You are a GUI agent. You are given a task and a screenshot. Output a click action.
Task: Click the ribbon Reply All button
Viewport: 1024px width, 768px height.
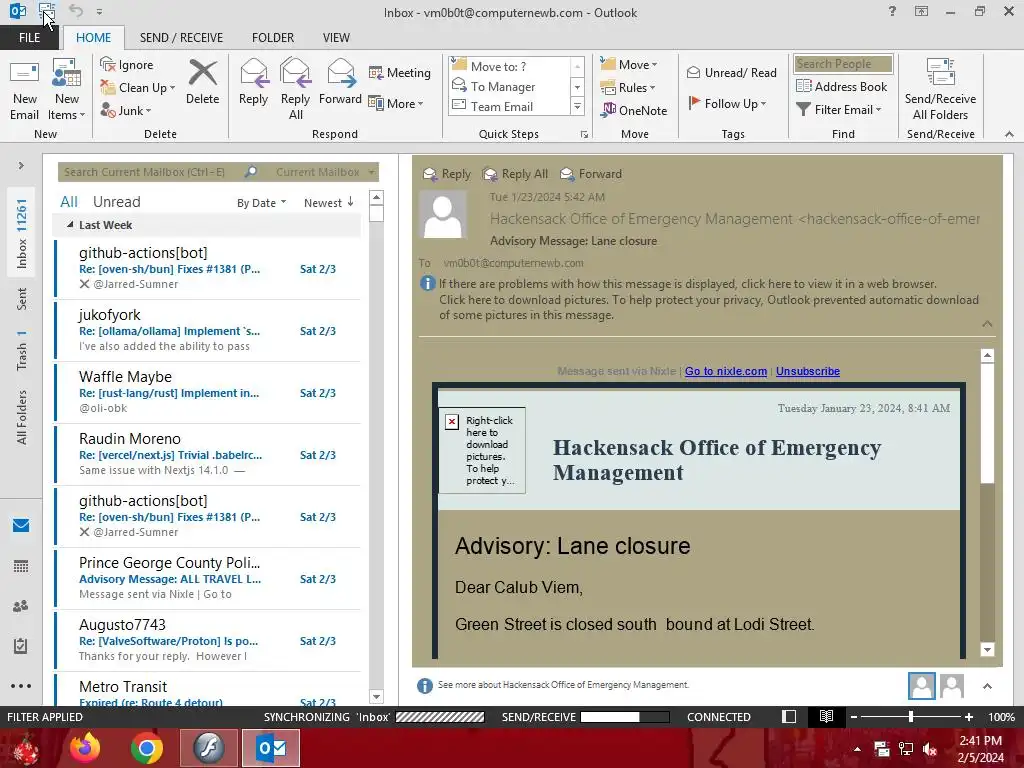[295, 90]
